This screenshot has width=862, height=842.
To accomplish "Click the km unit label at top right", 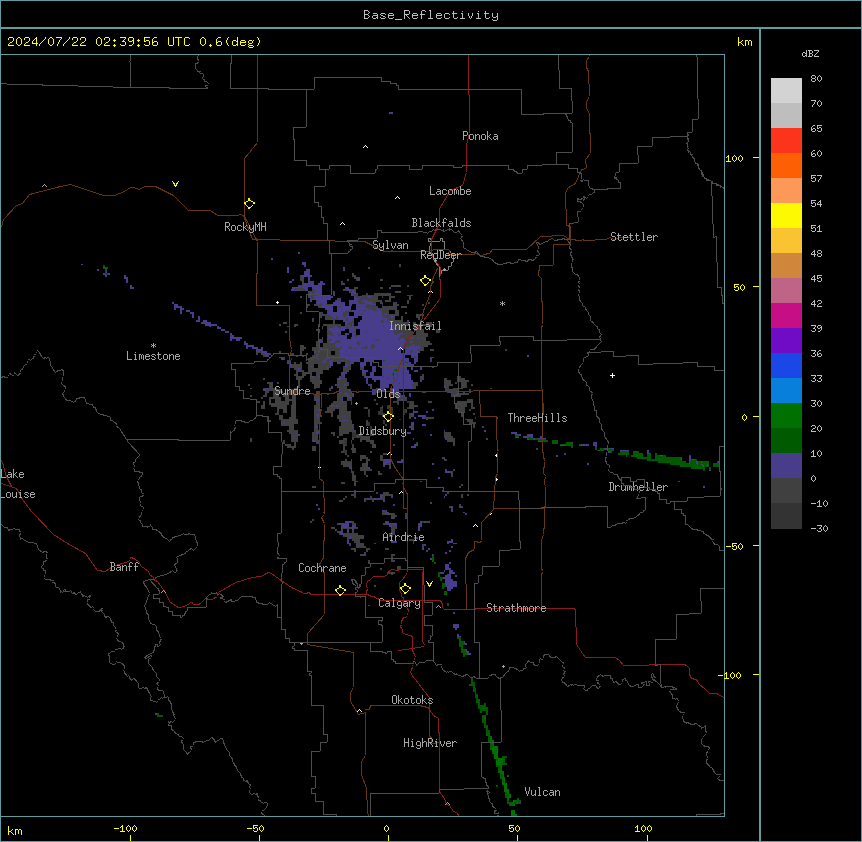I will pyautogui.click(x=744, y=42).
